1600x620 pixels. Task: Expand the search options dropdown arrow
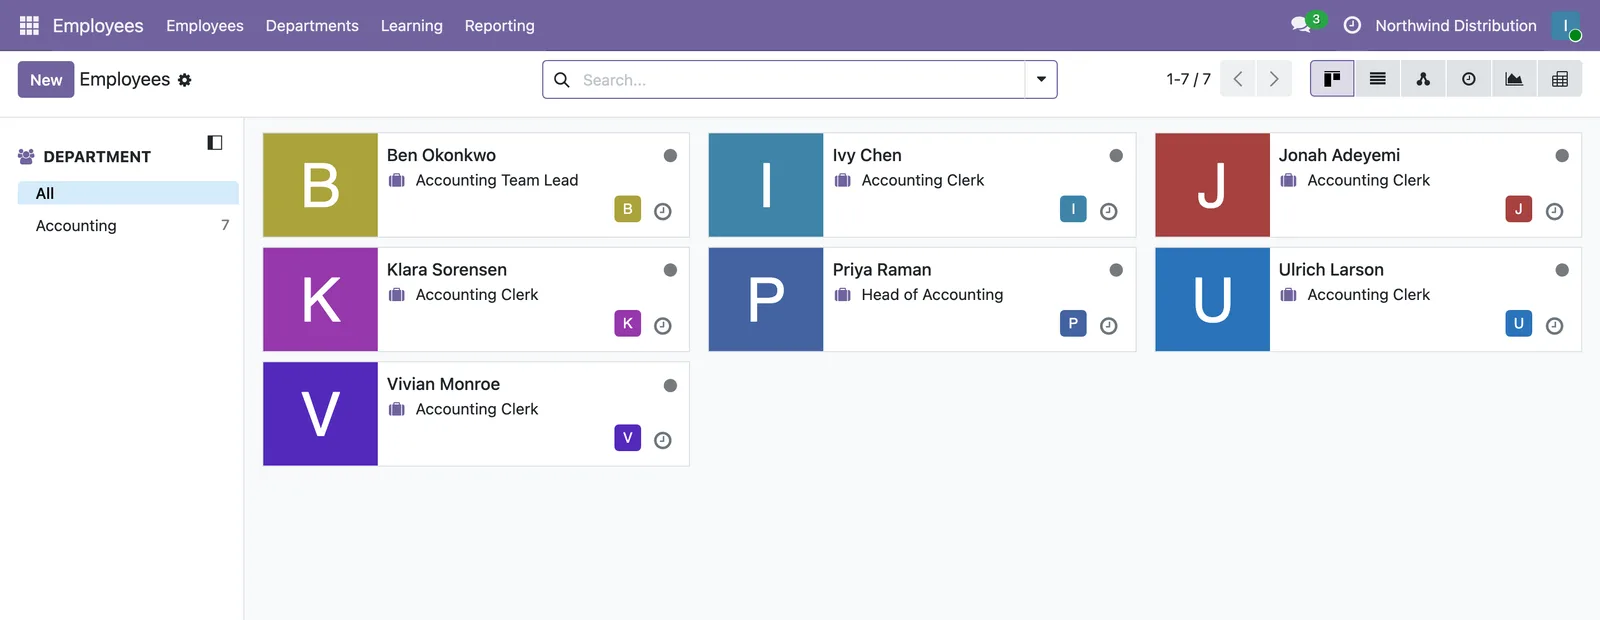click(1041, 80)
